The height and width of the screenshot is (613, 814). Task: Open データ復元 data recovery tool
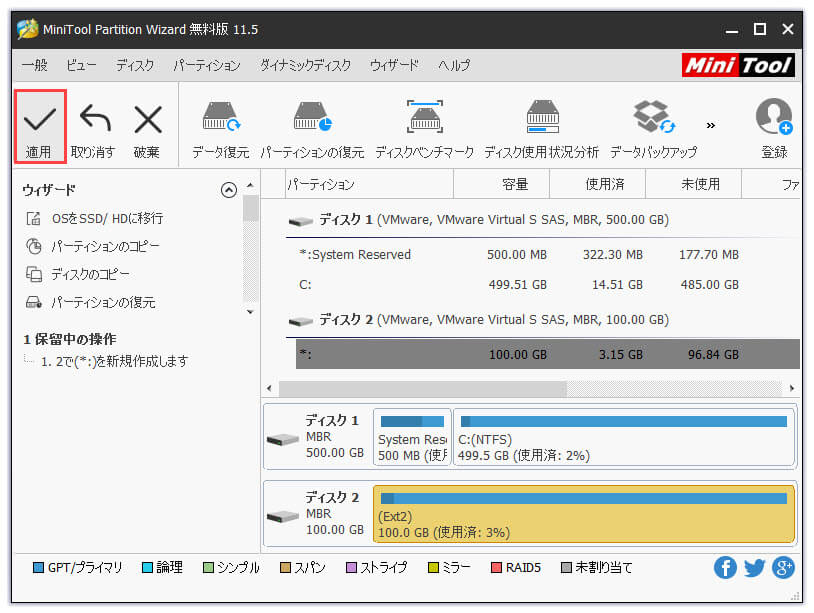tap(220, 120)
